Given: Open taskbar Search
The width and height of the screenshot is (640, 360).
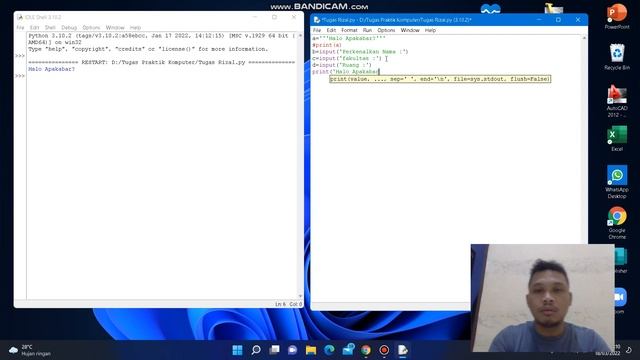Looking at the screenshot, I should [x=256, y=350].
